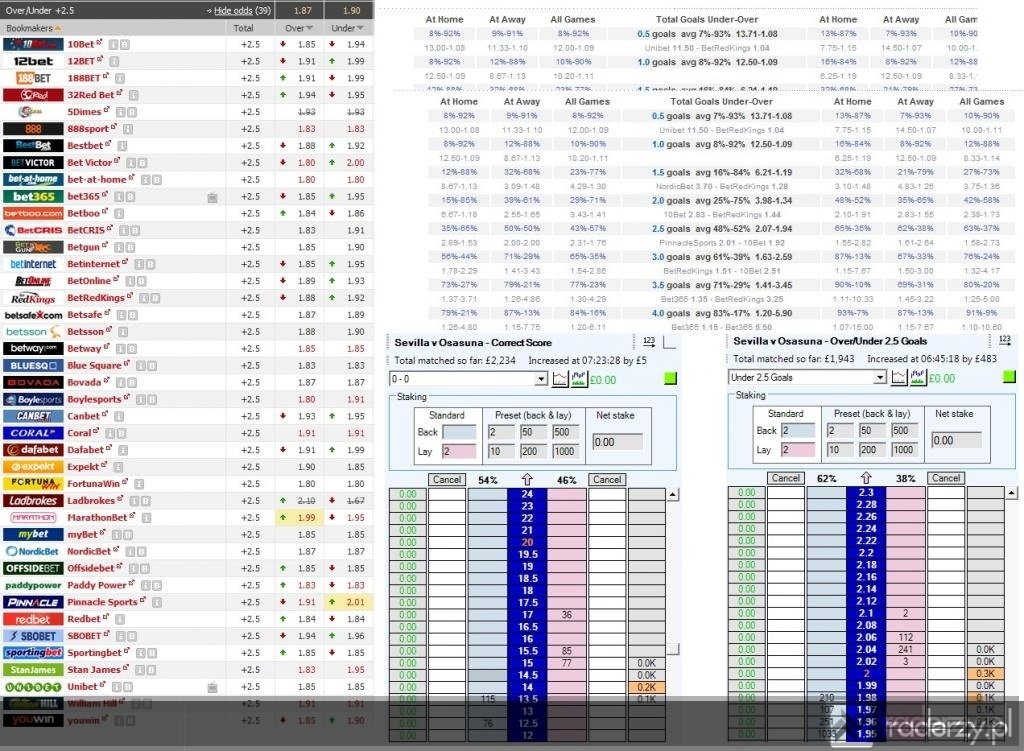Click price 2.3 in Over/Under ladder
Screen dimensions: 1024x751
pos(866,492)
